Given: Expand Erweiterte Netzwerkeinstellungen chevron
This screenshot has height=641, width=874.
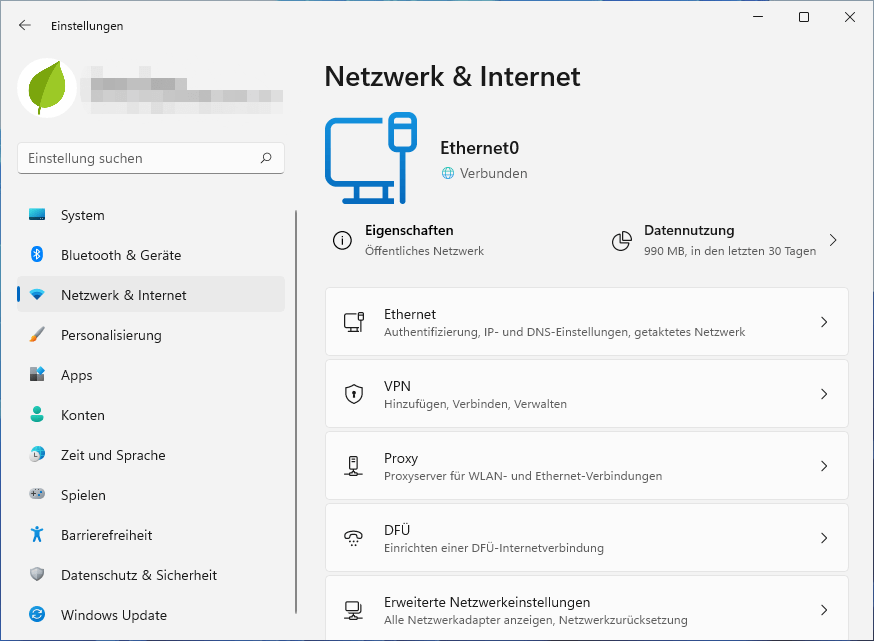Looking at the screenshot, I should [824, 610].
